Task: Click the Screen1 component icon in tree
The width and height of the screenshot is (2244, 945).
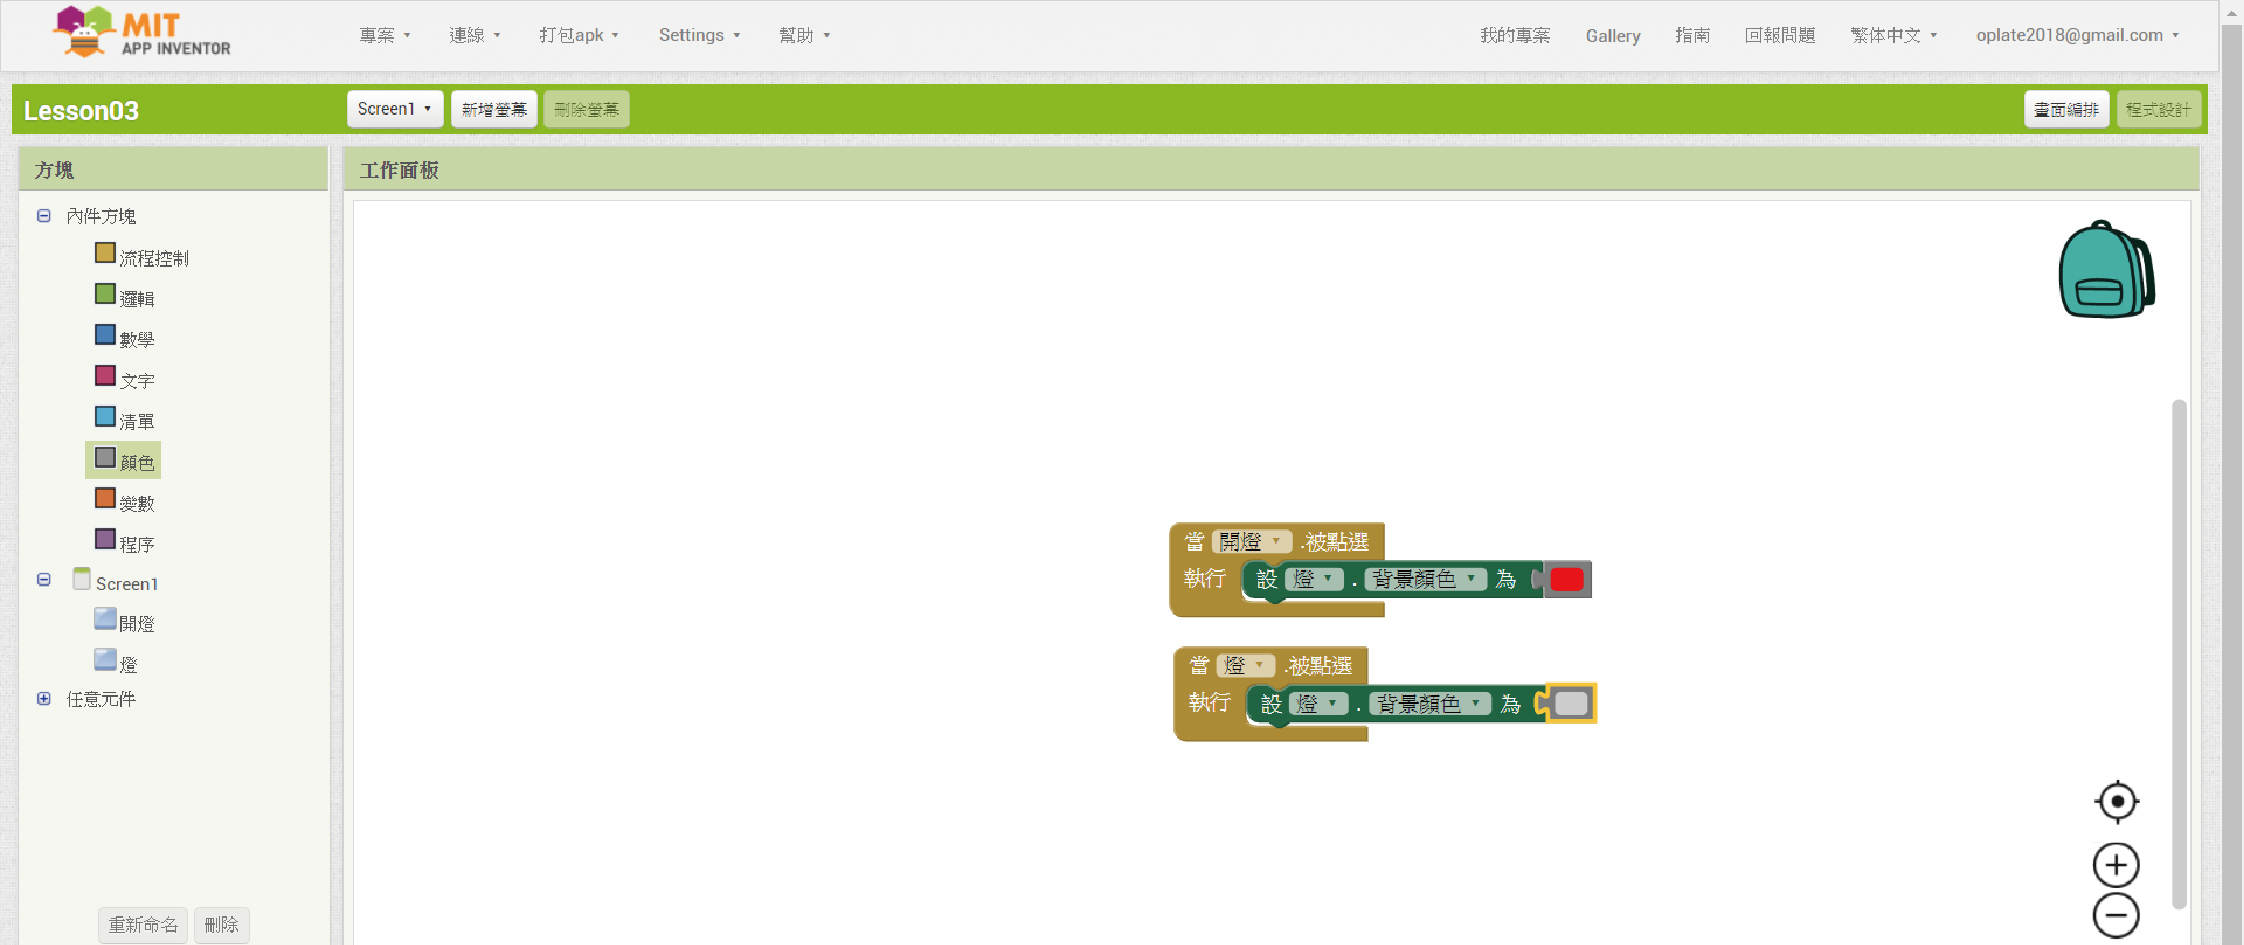Action: click(x=82, y=579)
